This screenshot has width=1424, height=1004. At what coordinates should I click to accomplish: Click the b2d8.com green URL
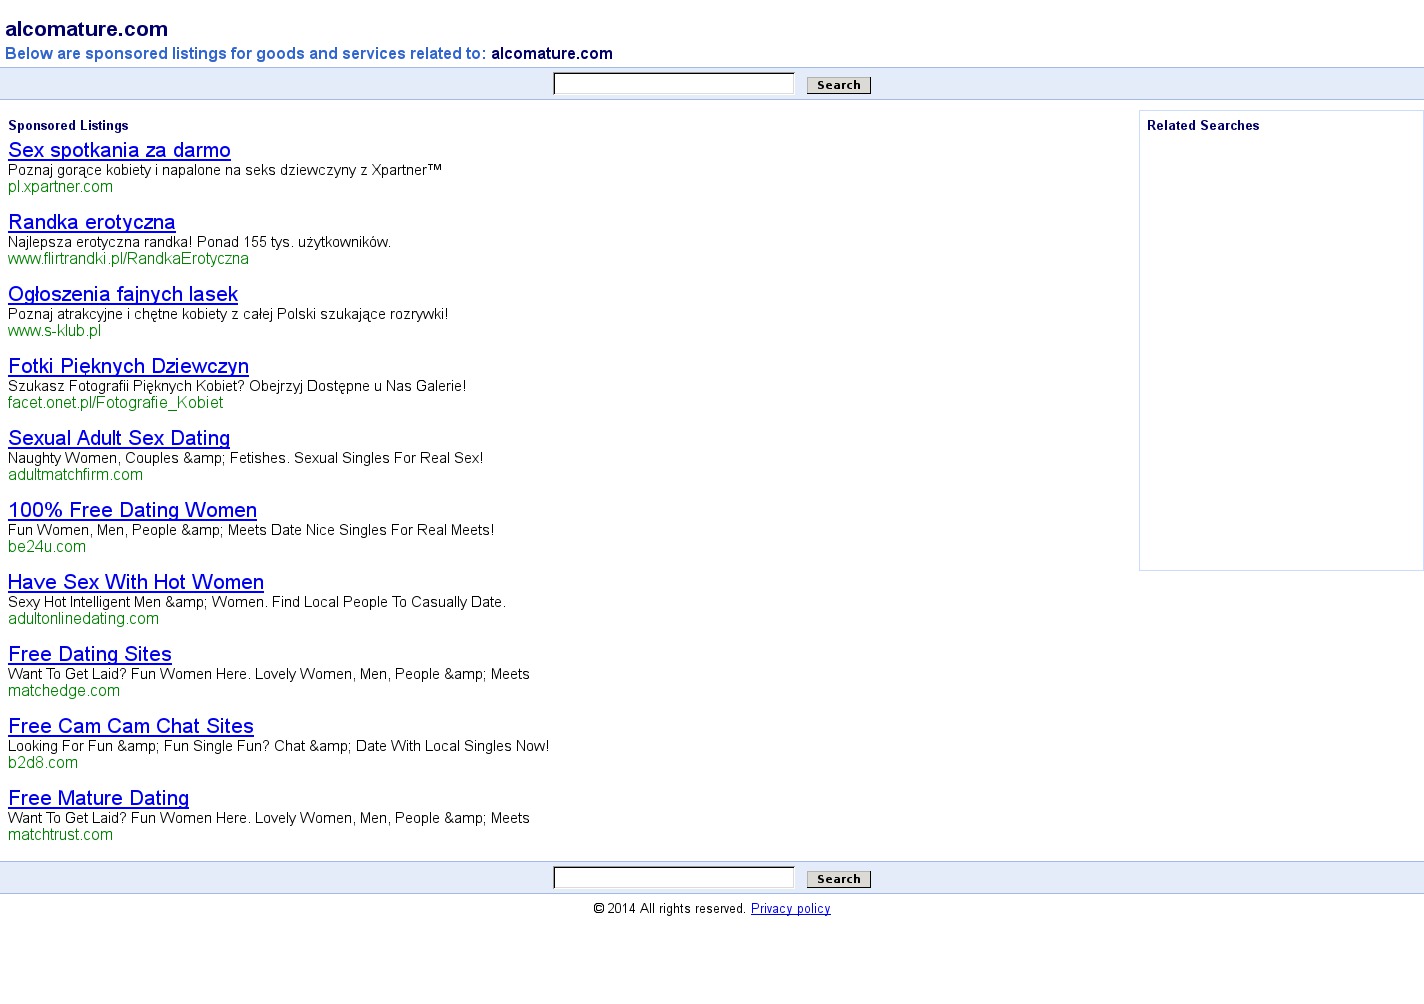click(x=43, y=763)
